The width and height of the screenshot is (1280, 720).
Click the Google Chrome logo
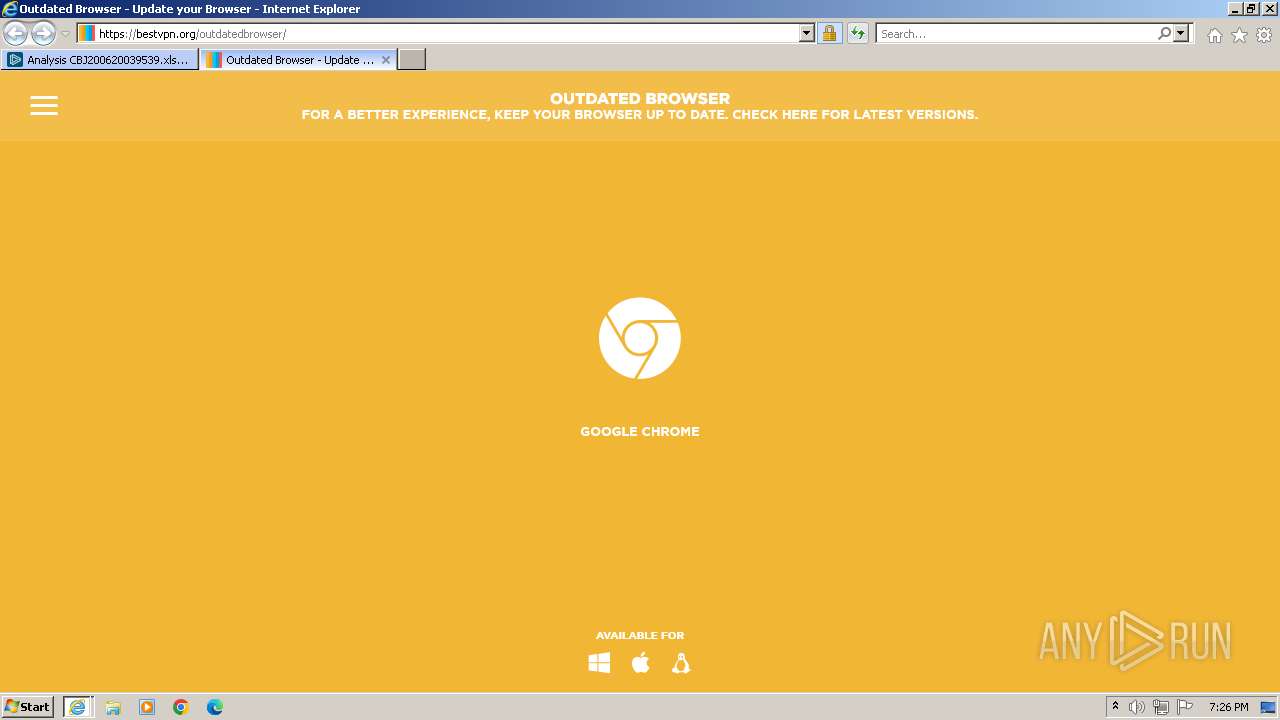[640, 338]
